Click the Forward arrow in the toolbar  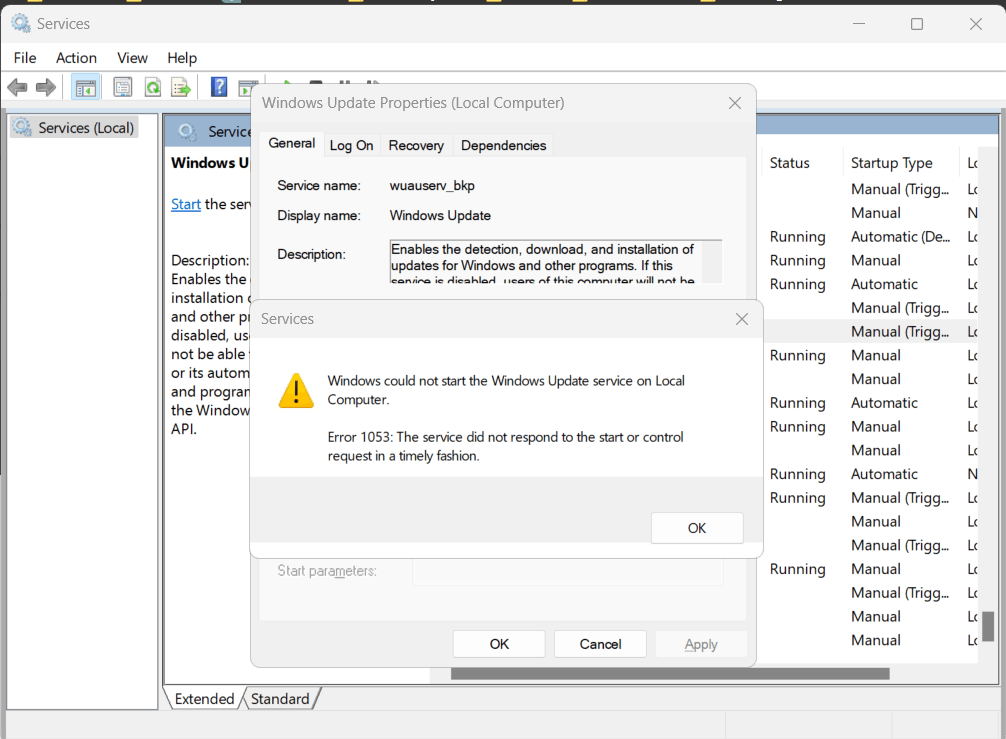46,87
